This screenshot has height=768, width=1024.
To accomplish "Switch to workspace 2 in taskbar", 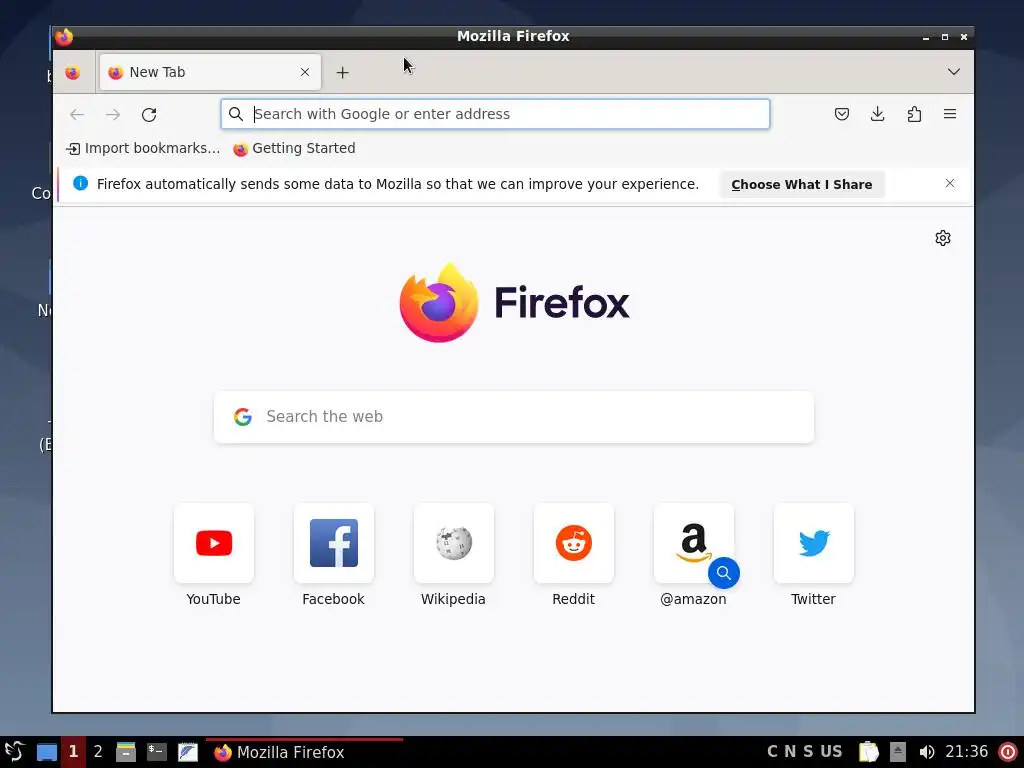I will pos(98,752).
